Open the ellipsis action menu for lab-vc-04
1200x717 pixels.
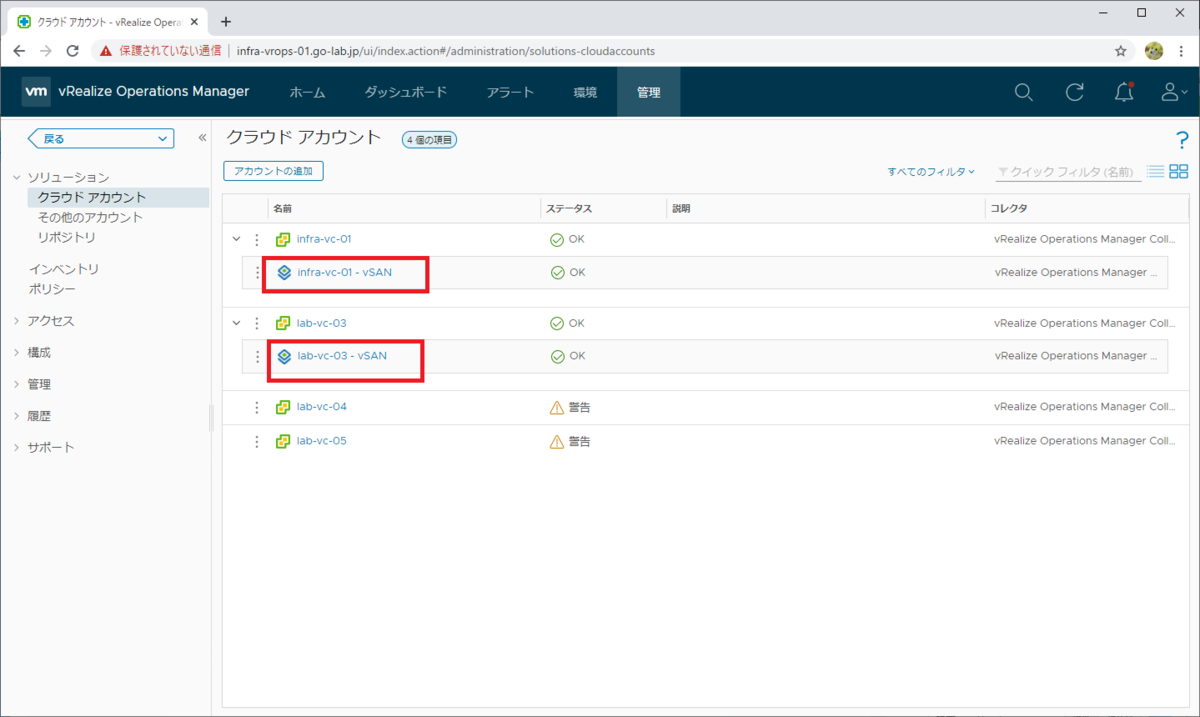pyautogui.click(x=256, y=406)
